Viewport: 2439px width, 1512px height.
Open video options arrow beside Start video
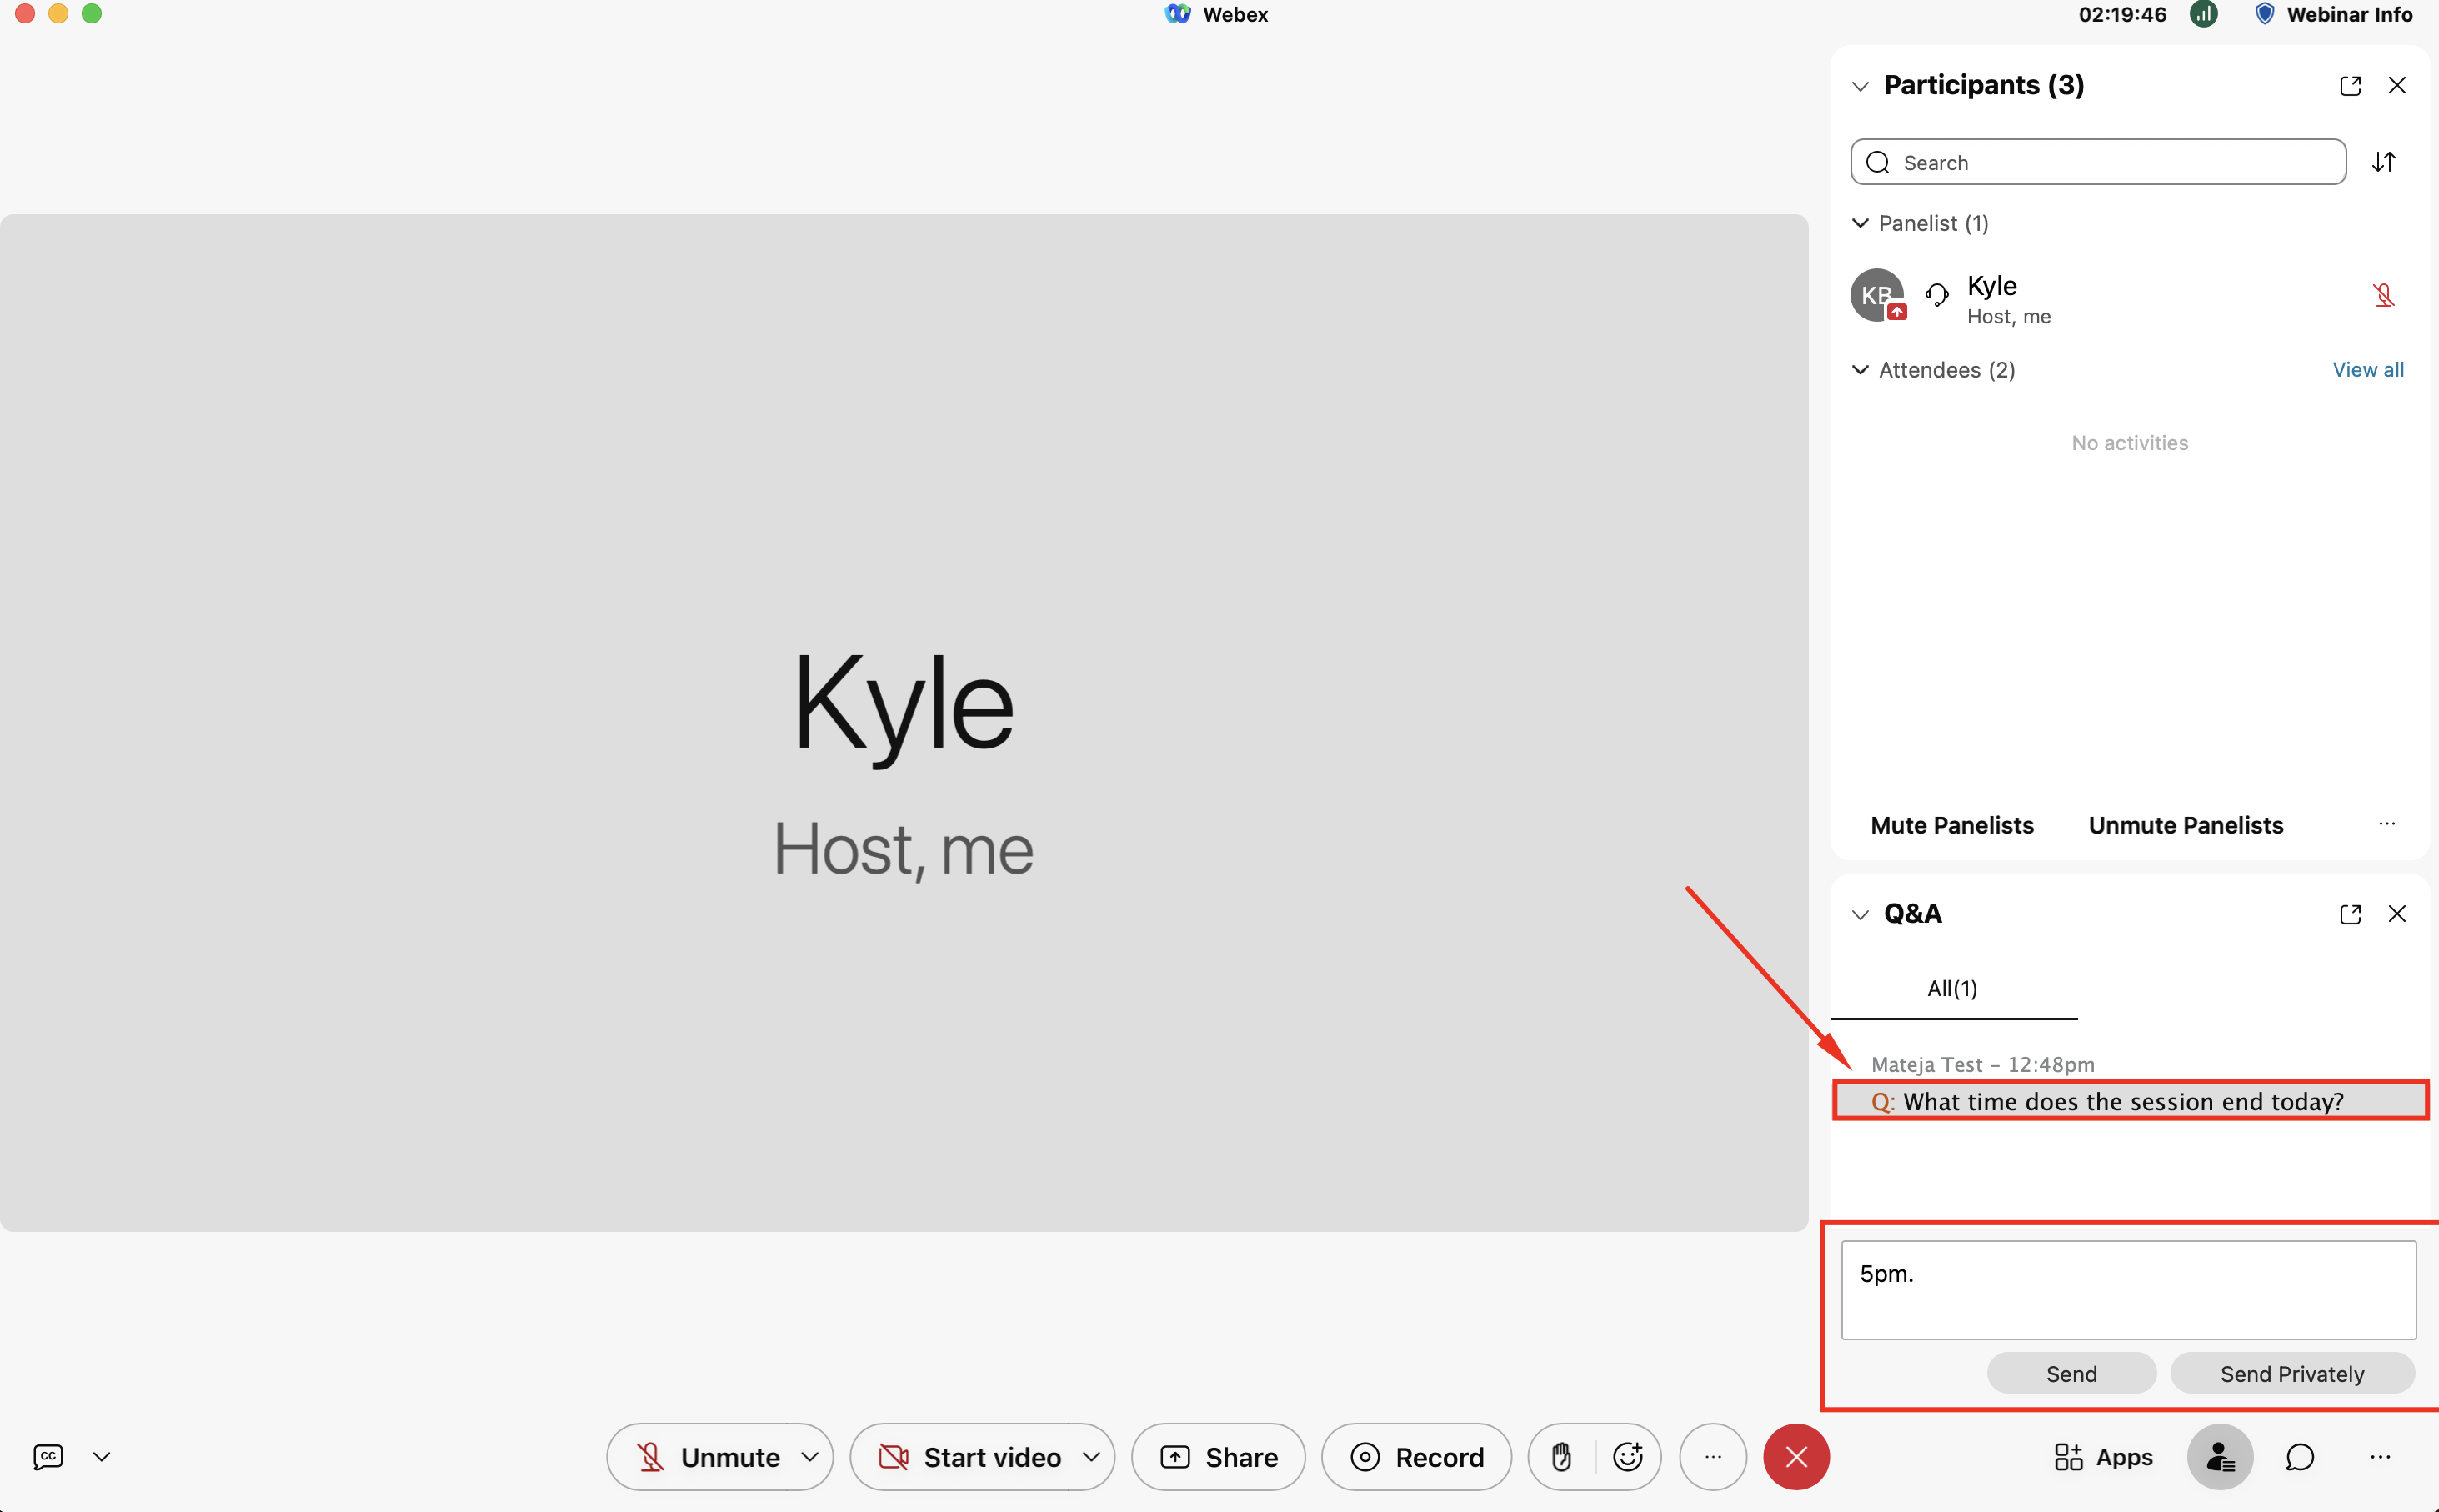pyautogui.click(x=1091, y=1457)
